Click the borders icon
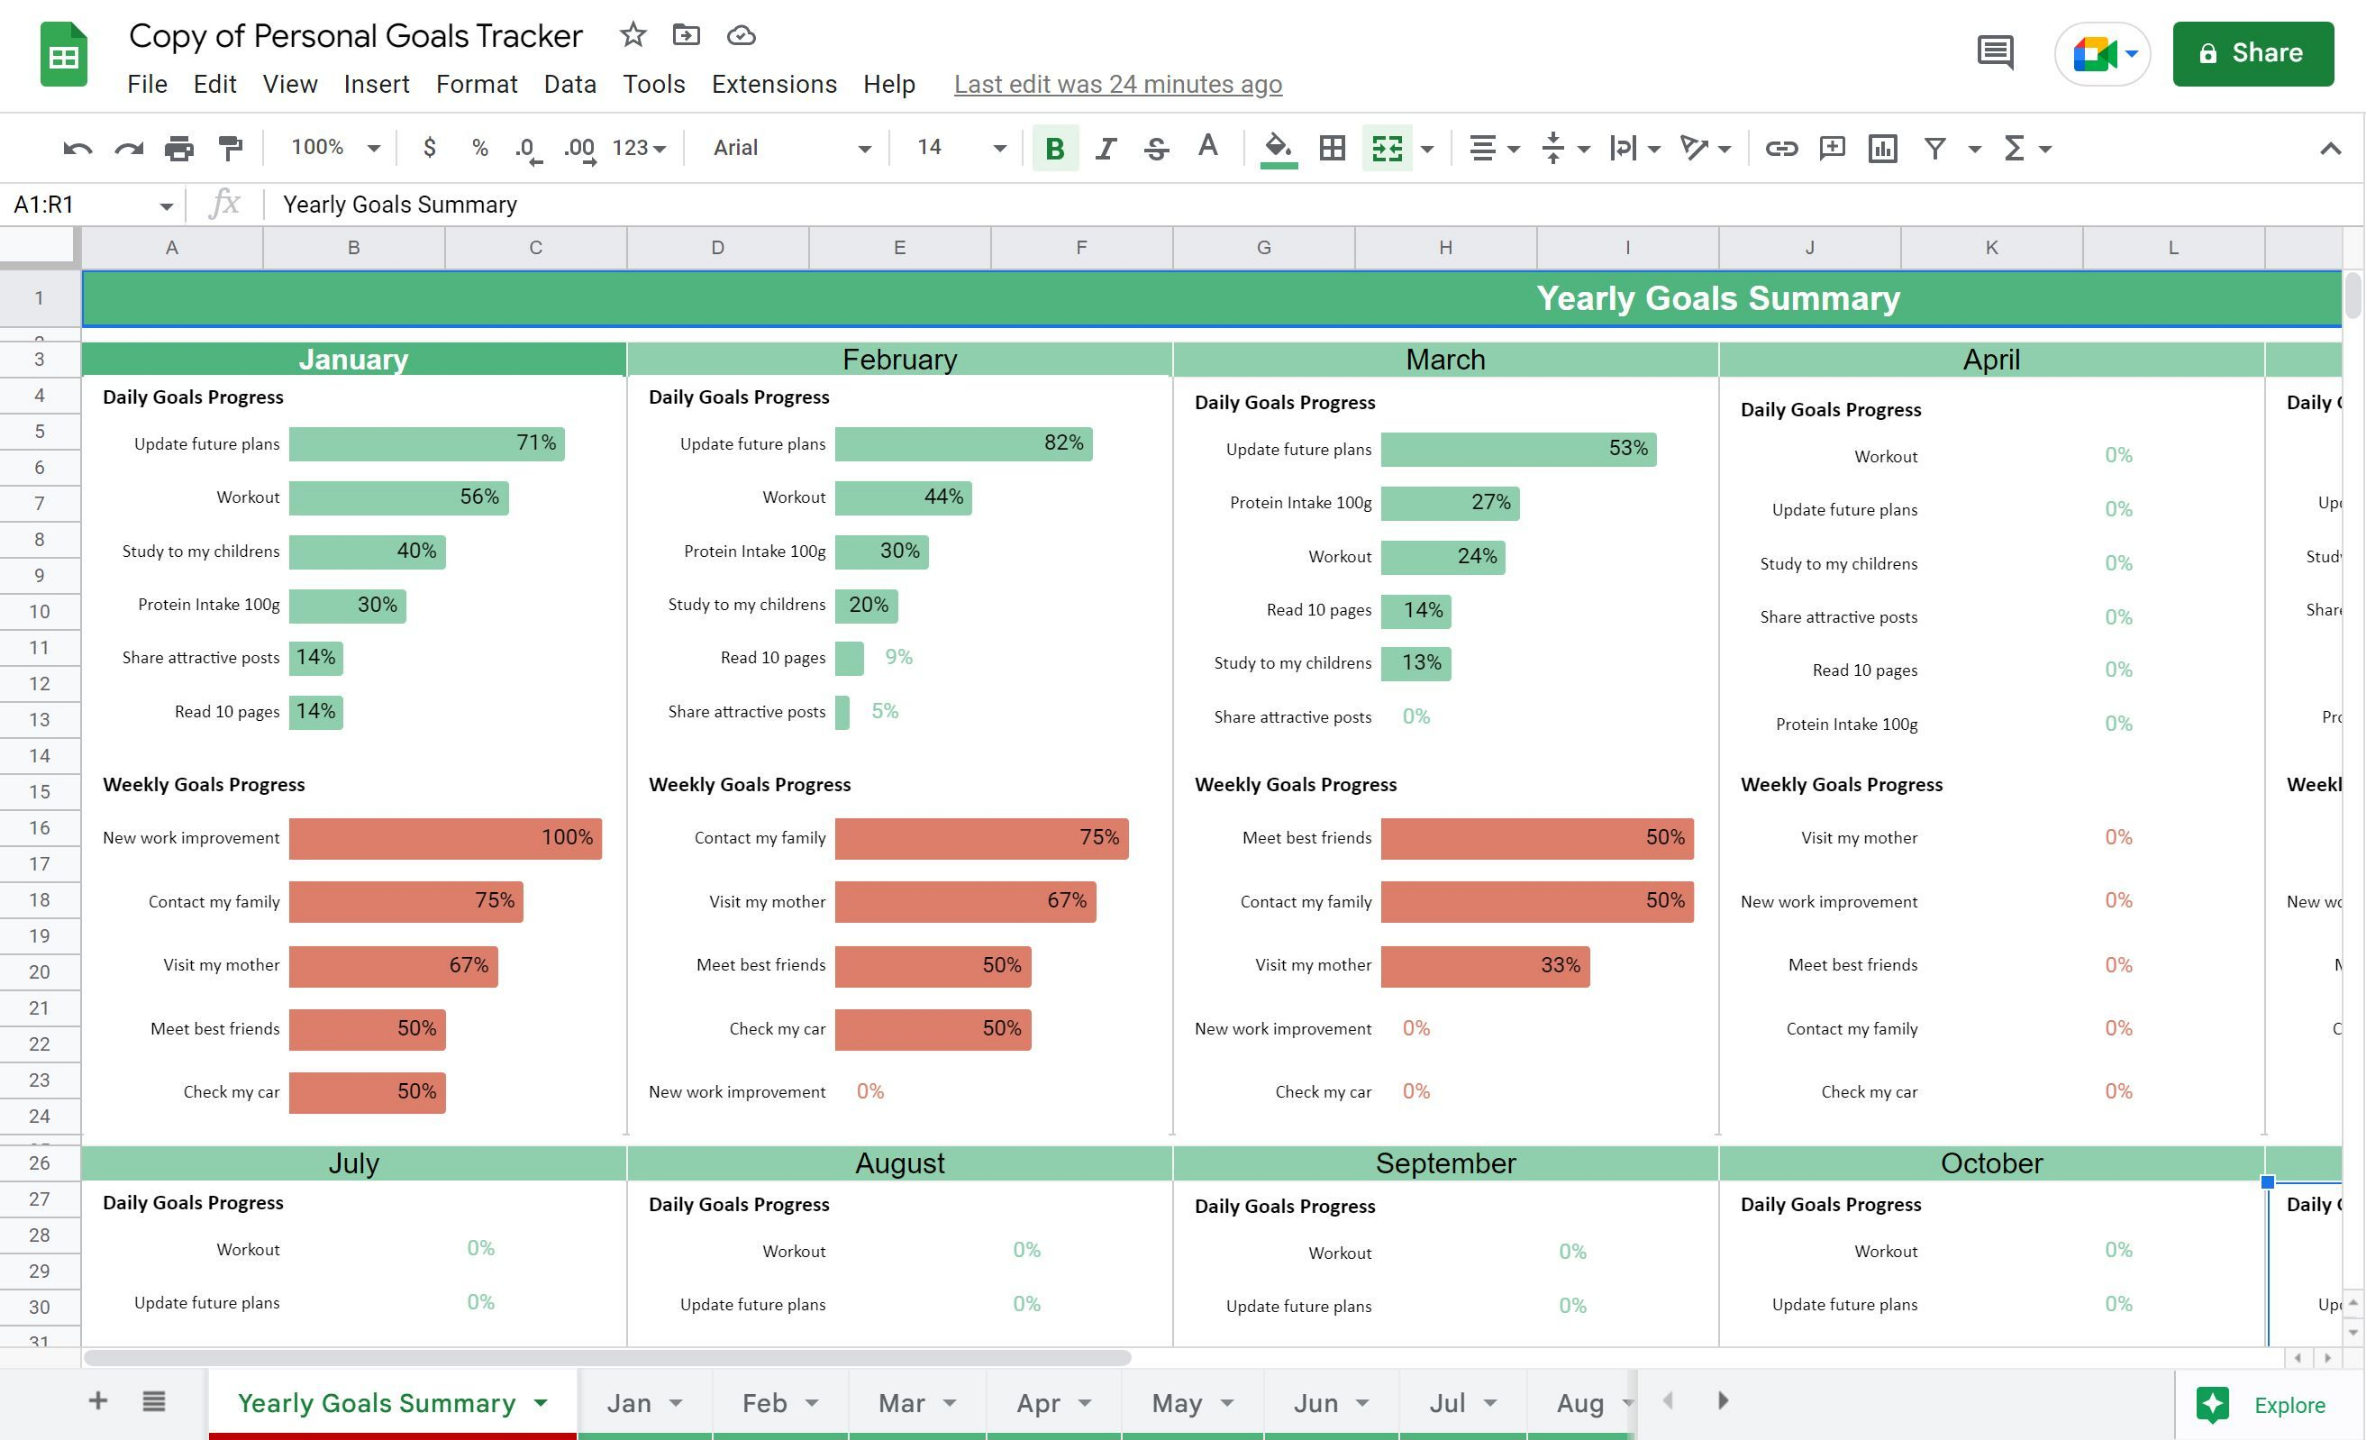 pos(1331,148)
